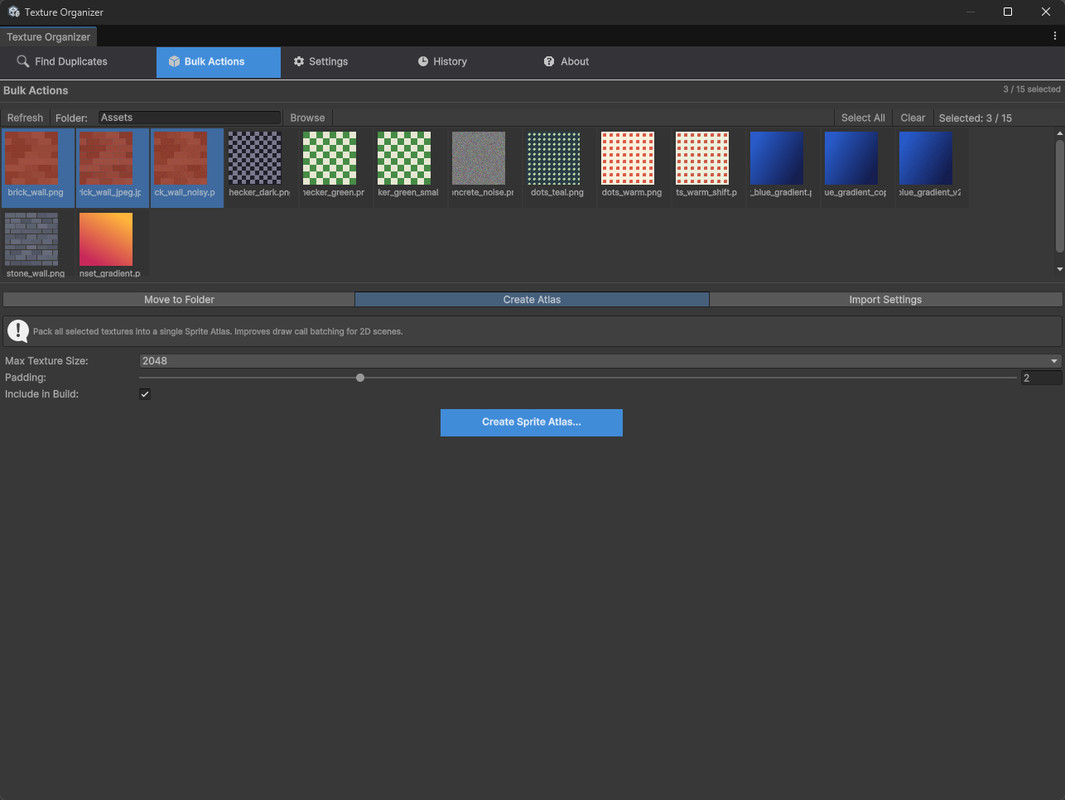This screenshot has width=1065, height=800.
Task: Toggle the Include in Build checkbox
Action: point(145,394)
